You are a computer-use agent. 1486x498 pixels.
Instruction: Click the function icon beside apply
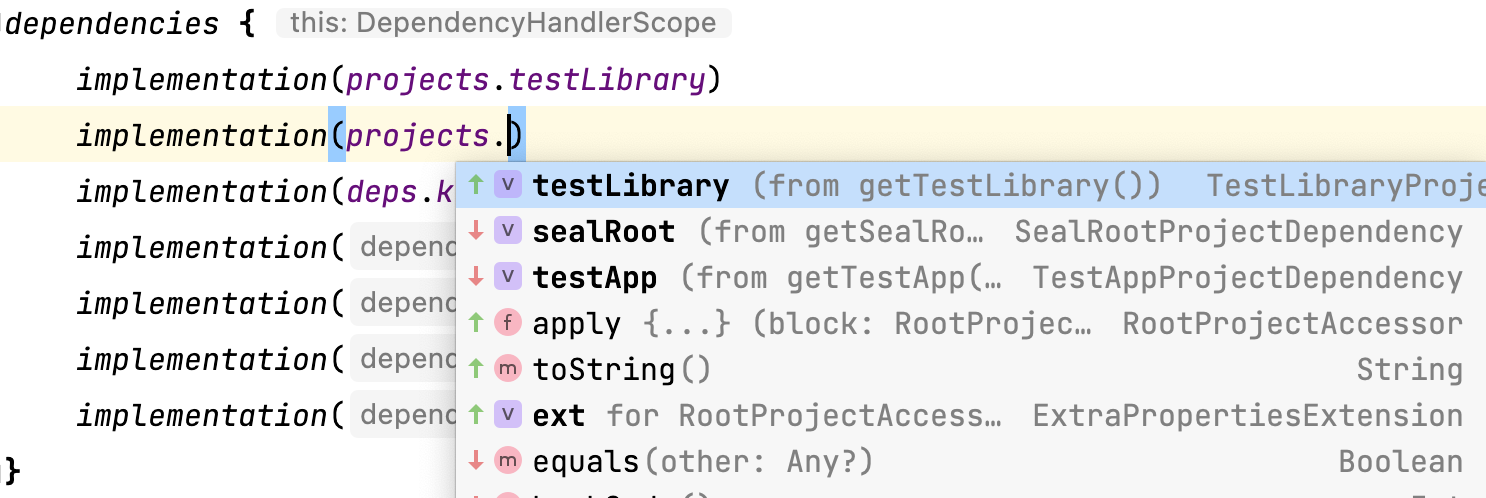pyautogui.click(x=509, y=323)
